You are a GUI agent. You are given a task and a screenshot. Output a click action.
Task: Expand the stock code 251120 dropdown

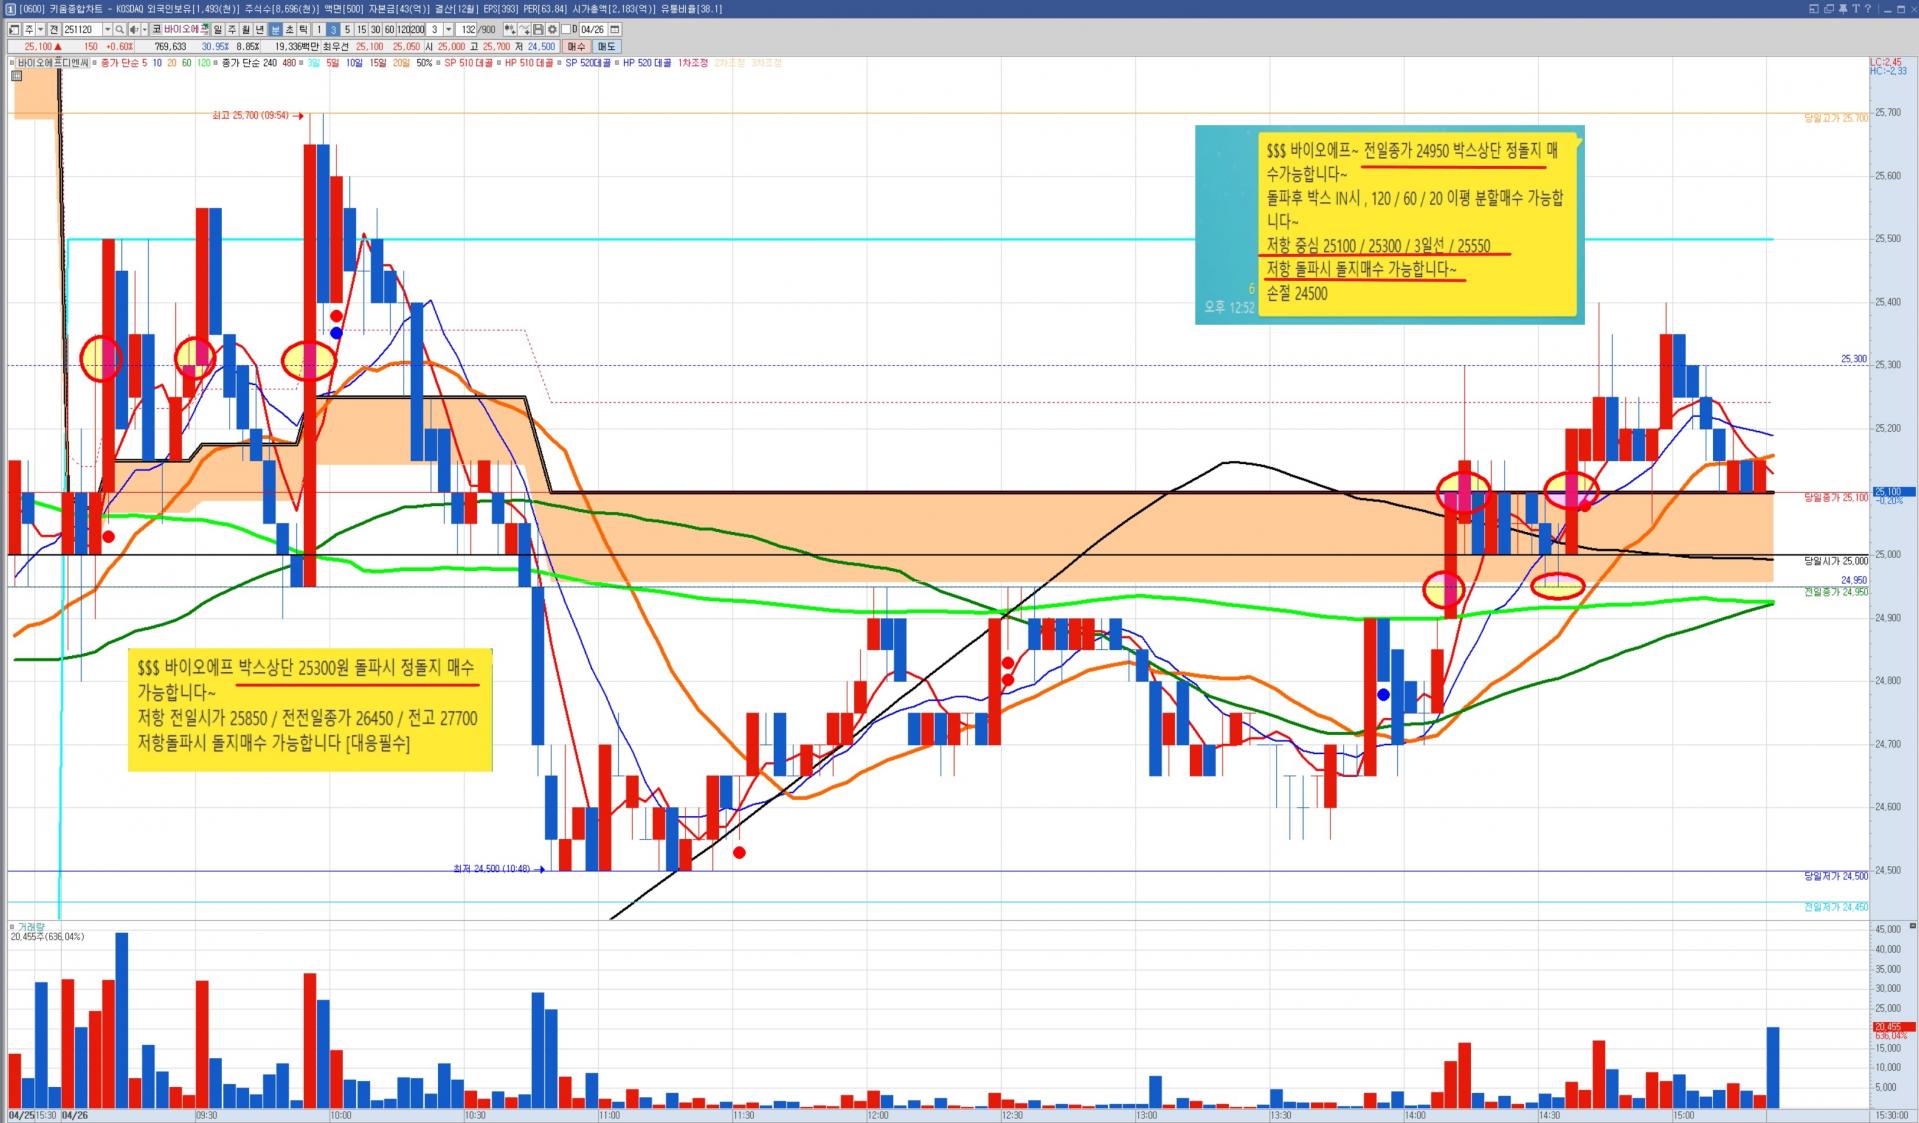(x=108, y=30)
